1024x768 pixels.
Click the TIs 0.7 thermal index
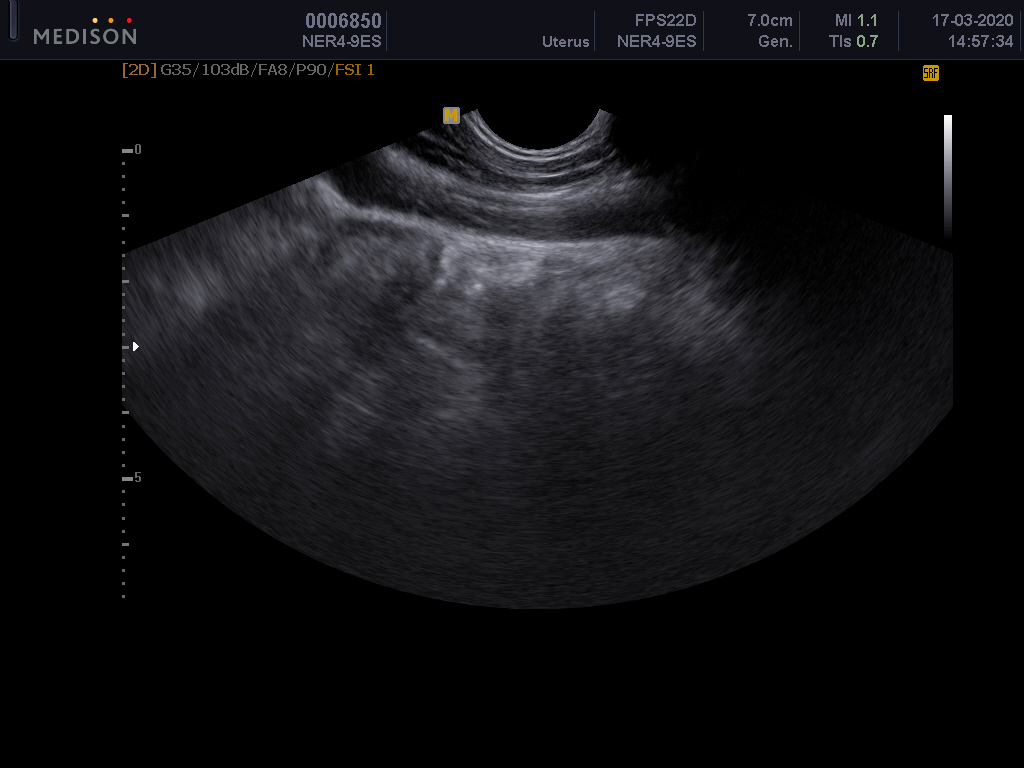[x=856, y=41]
